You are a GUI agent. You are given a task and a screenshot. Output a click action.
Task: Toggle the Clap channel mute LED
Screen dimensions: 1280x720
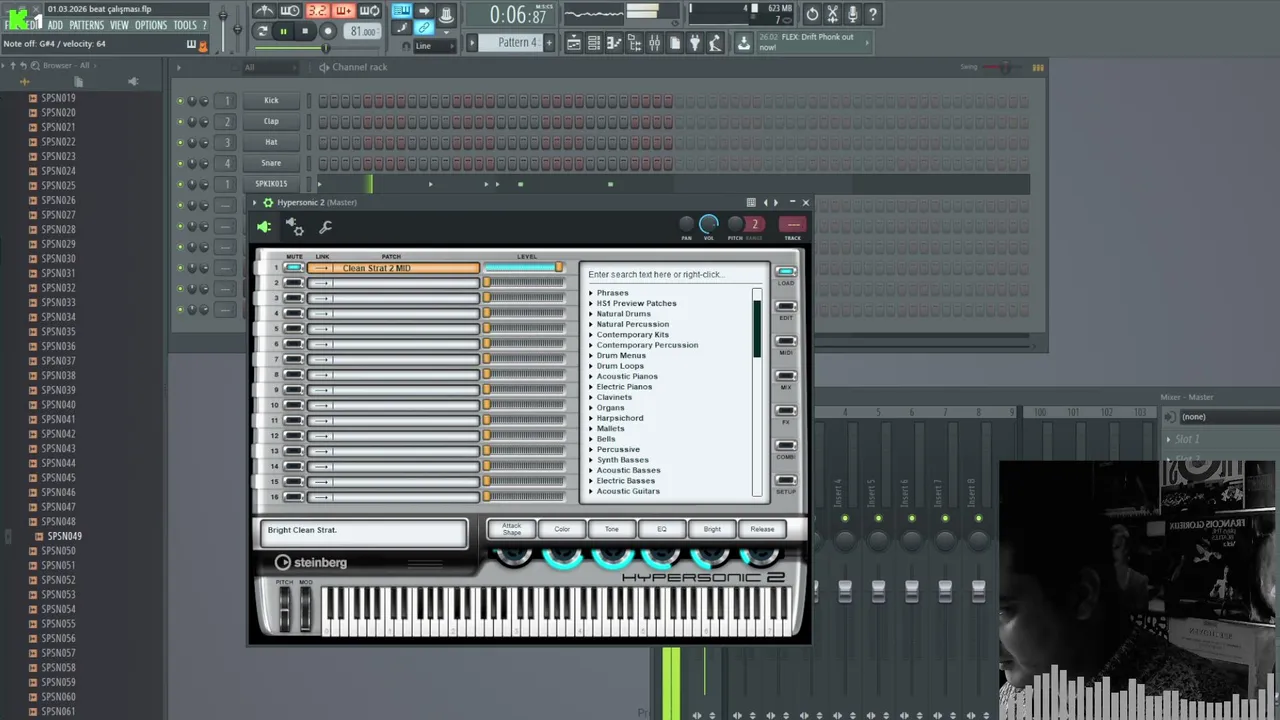(181, 122)
